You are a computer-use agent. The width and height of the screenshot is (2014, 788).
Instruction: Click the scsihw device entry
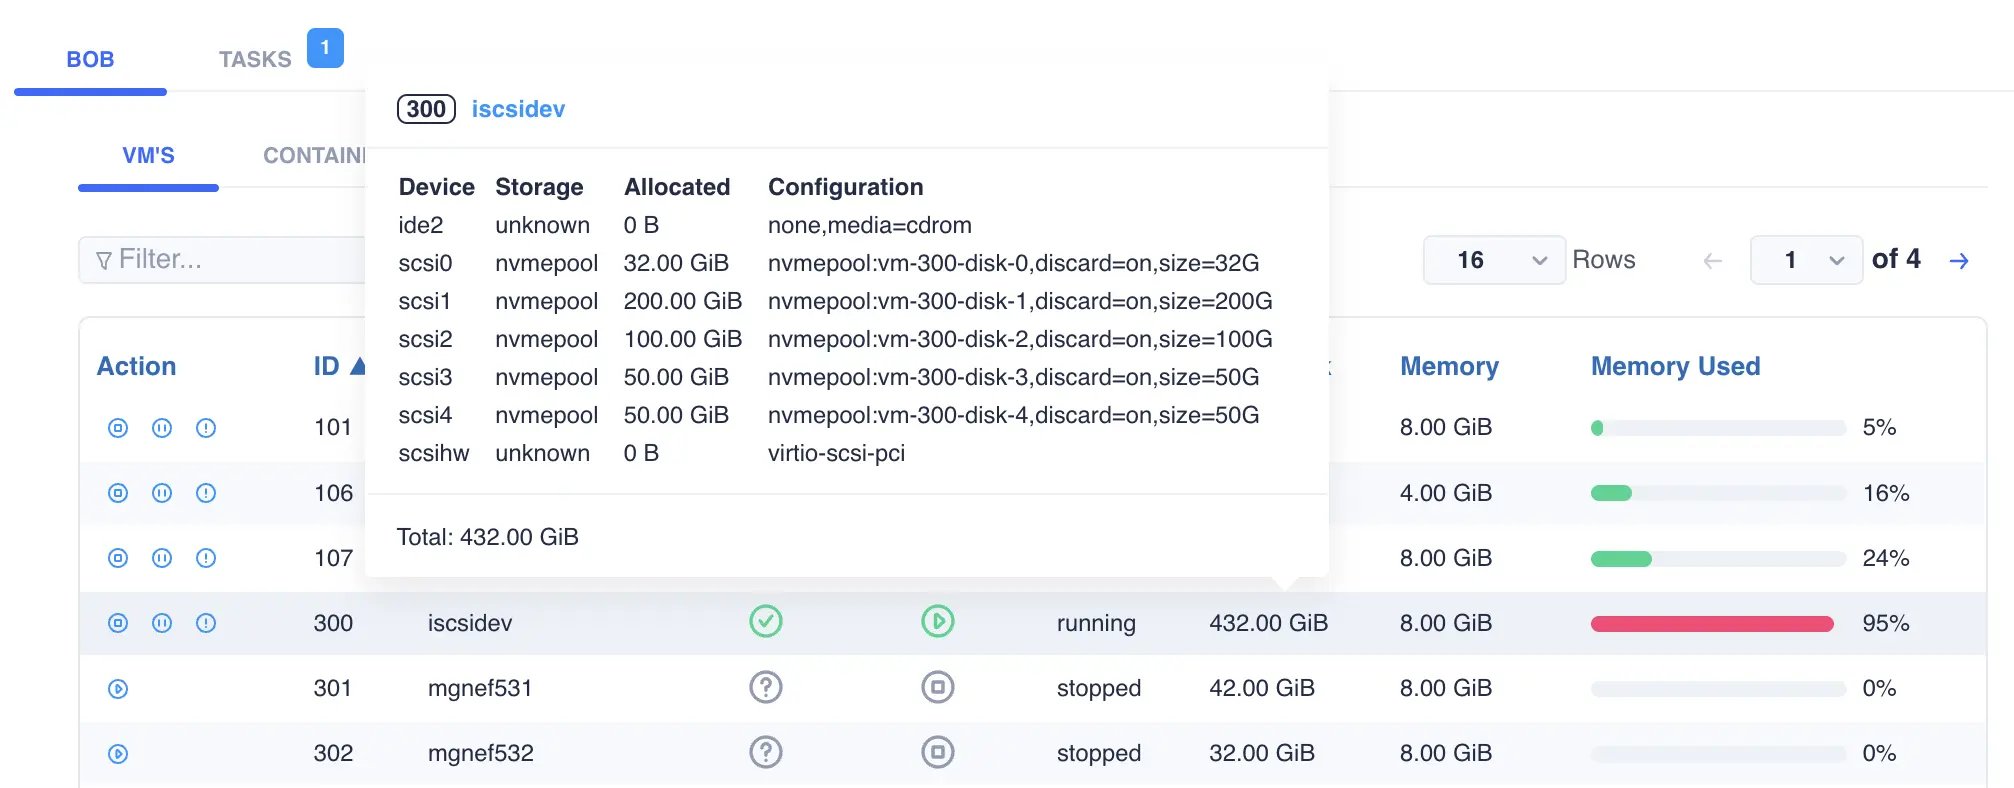434,453
